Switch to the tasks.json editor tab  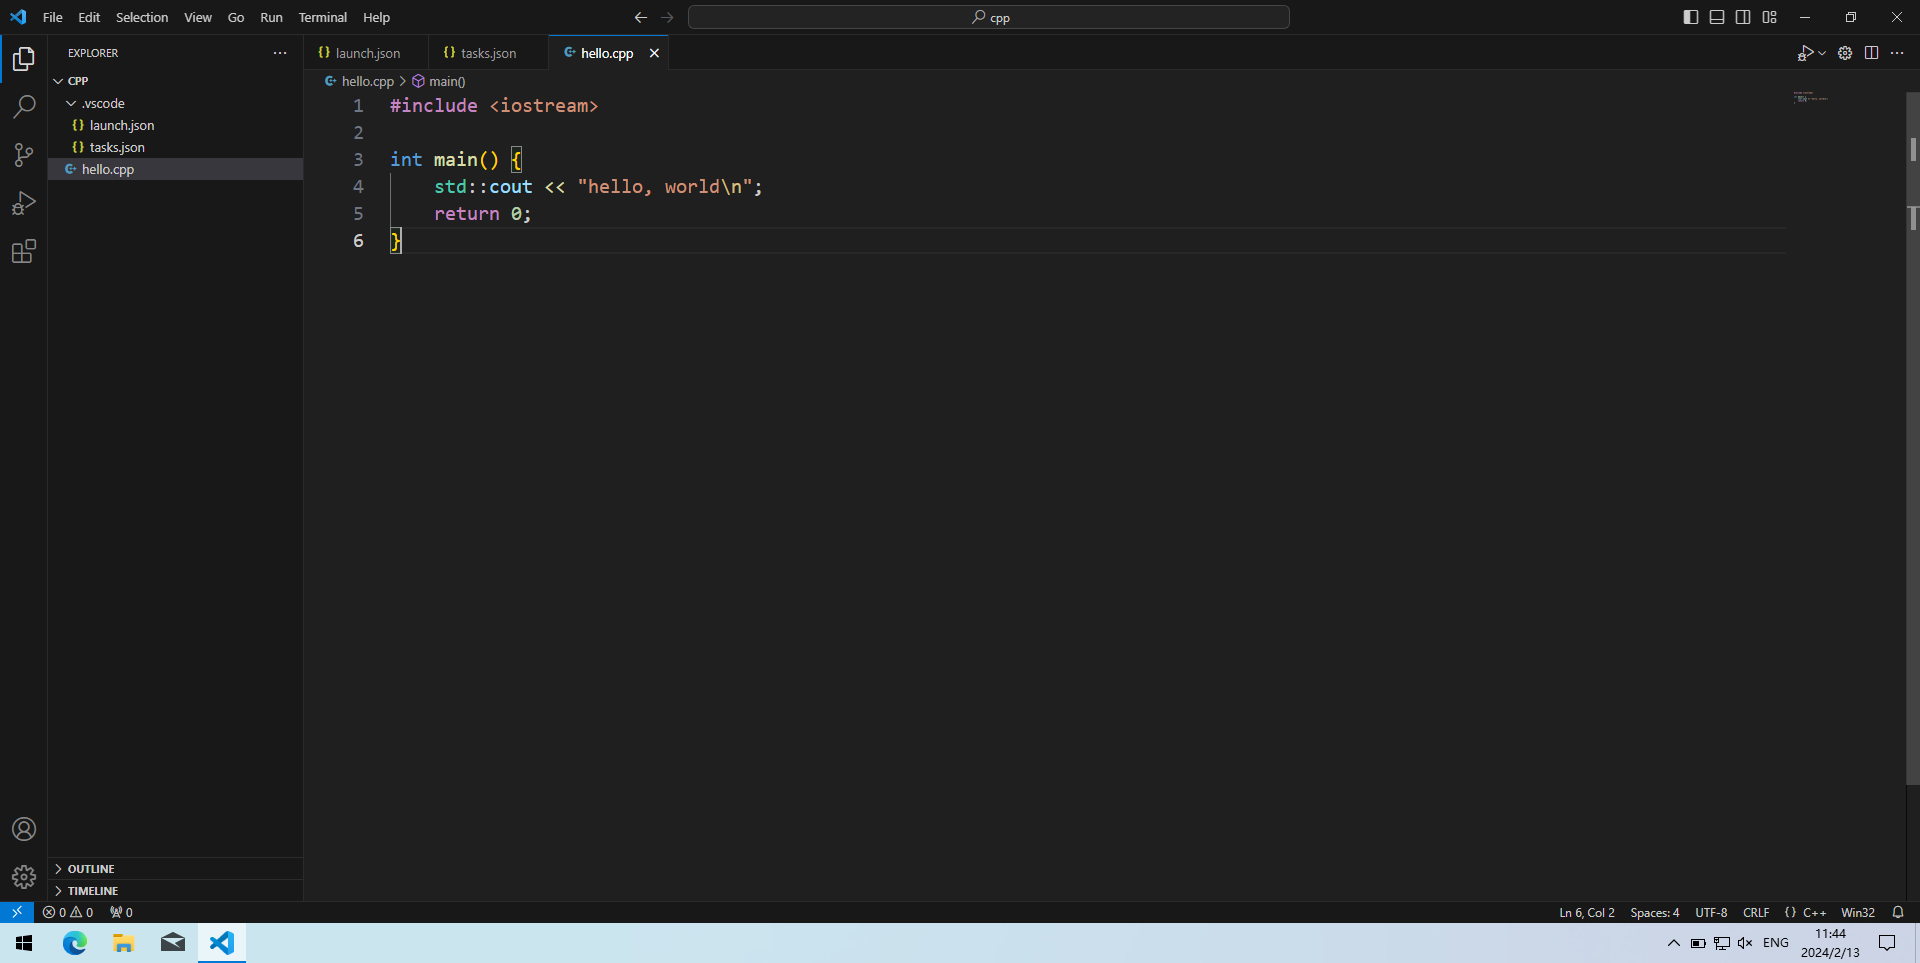coord(488,53)
